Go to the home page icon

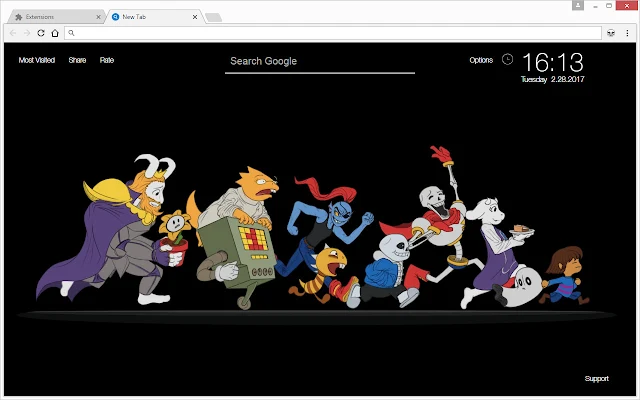pyautogui.click(x=55, y=33)
